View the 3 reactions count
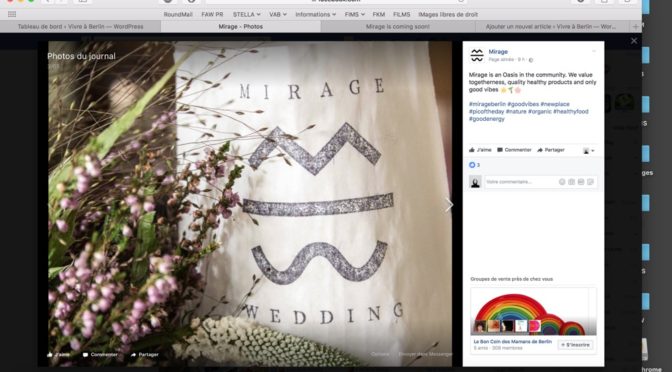The width and height of the screenshot is (672, 372). [474, 165]
